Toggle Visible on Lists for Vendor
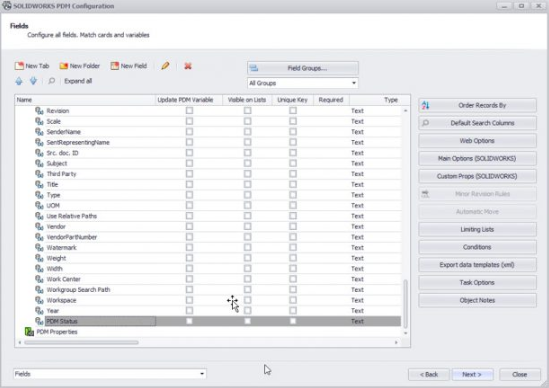This screenshot has width=549, height=388. click(x=248, y=227)
